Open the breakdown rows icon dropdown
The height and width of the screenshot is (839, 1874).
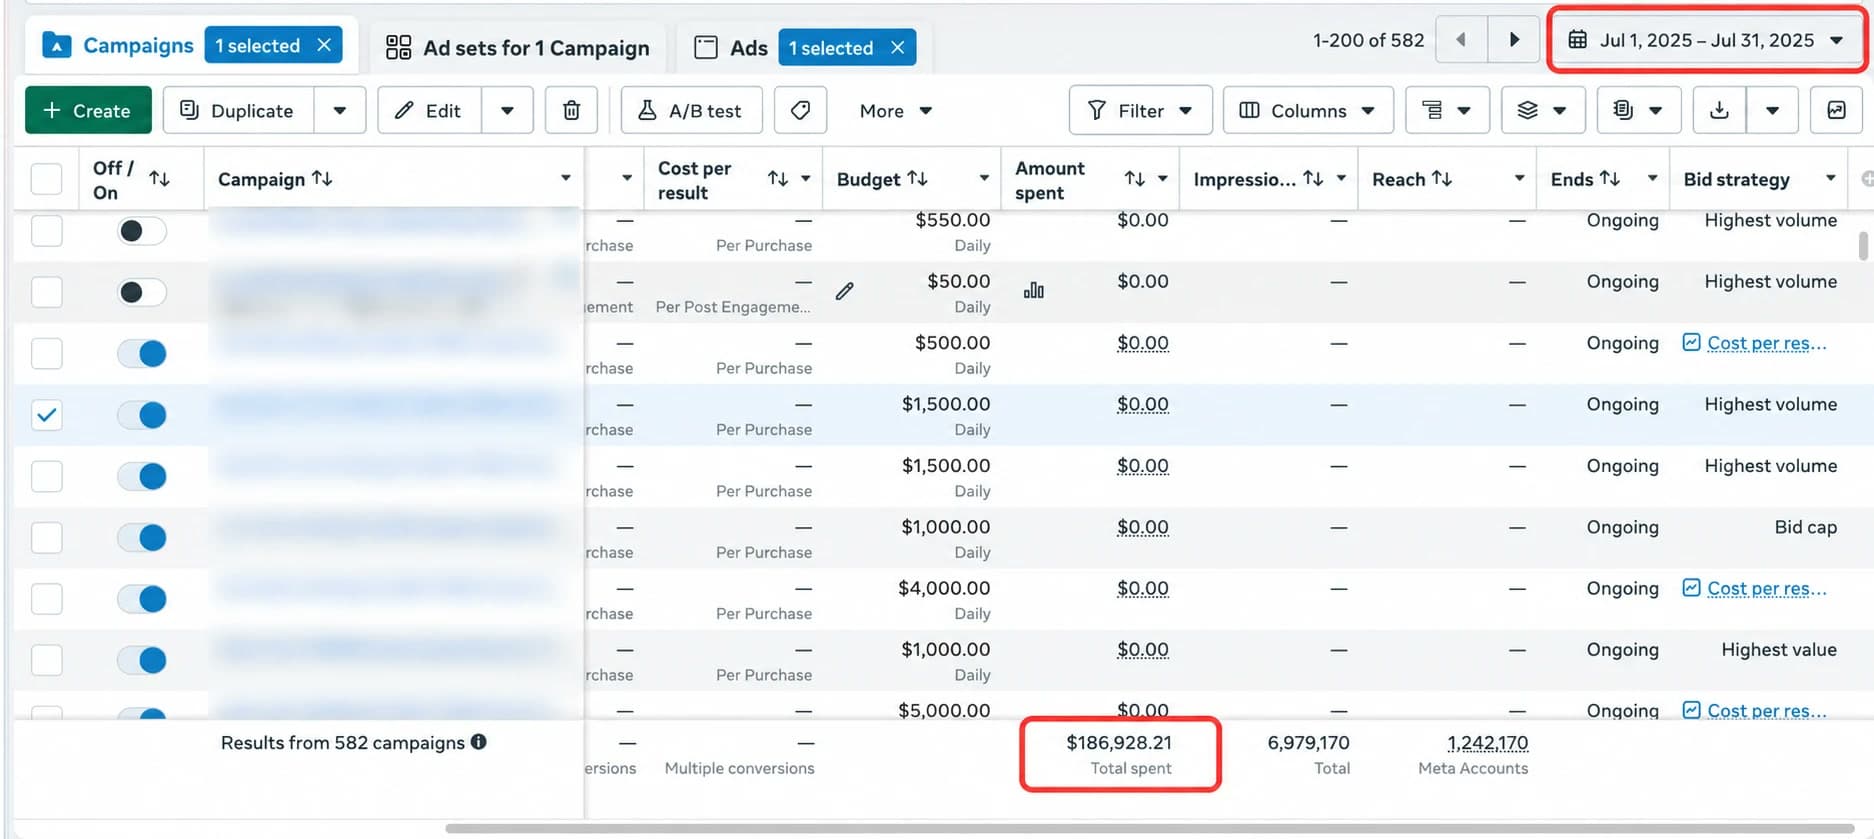(x=1447, y=110)
